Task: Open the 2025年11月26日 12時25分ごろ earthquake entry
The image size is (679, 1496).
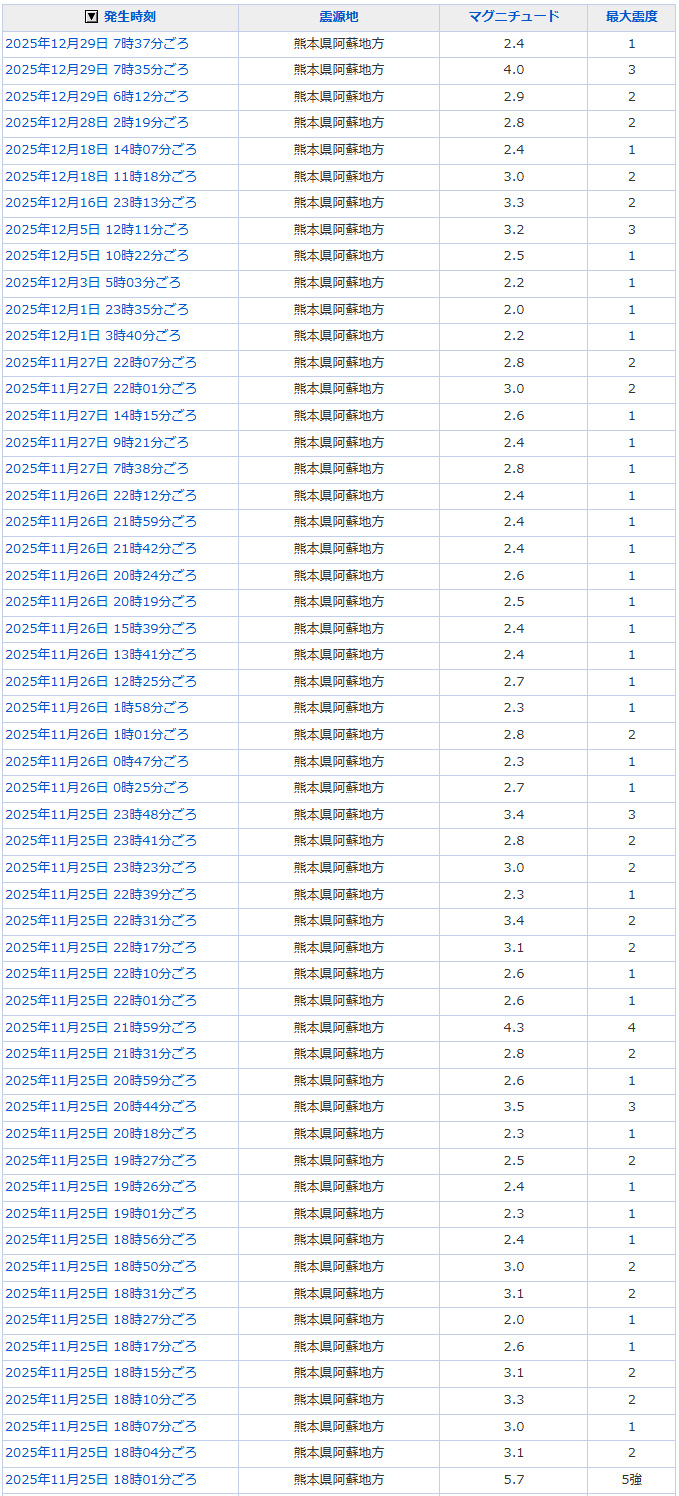Action: pos(100,681)
